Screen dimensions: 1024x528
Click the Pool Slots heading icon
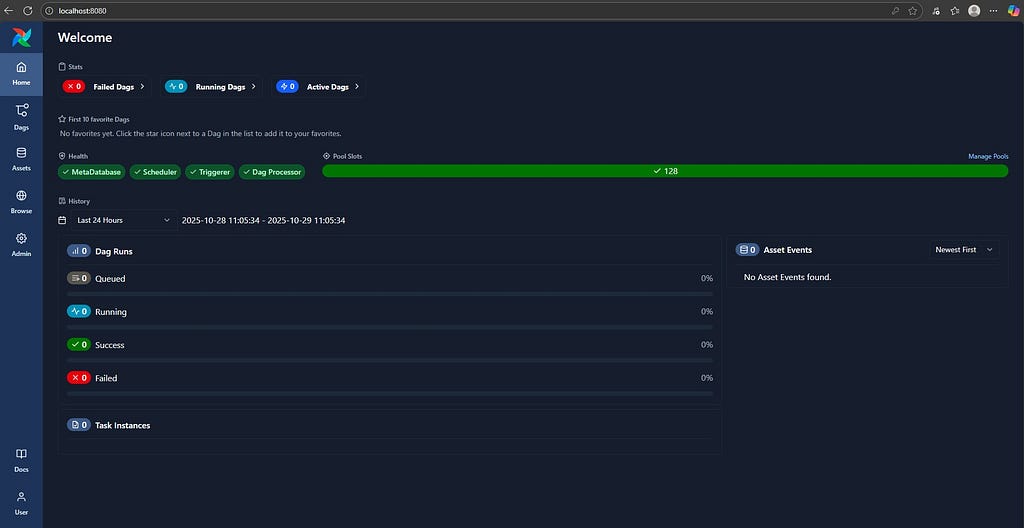[327, 156]
